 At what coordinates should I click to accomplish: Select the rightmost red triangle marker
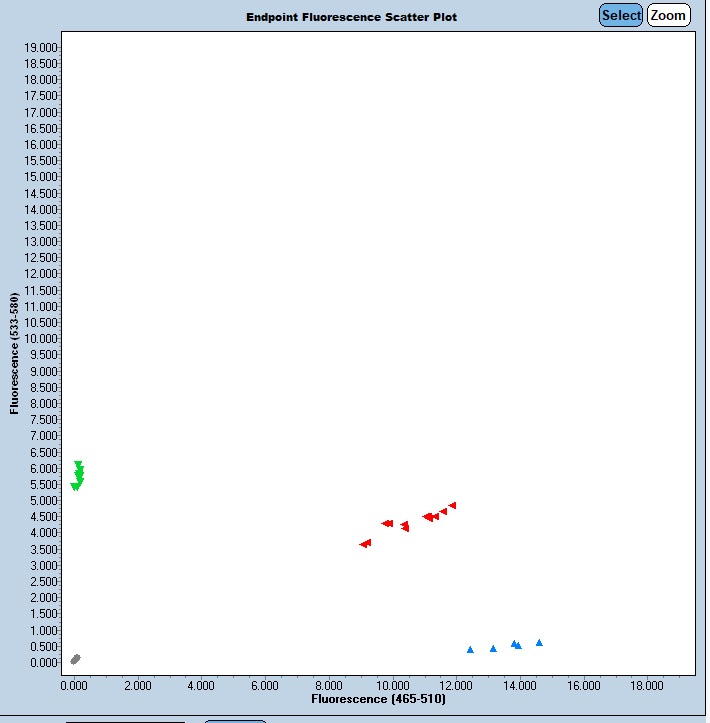[452, 506]
